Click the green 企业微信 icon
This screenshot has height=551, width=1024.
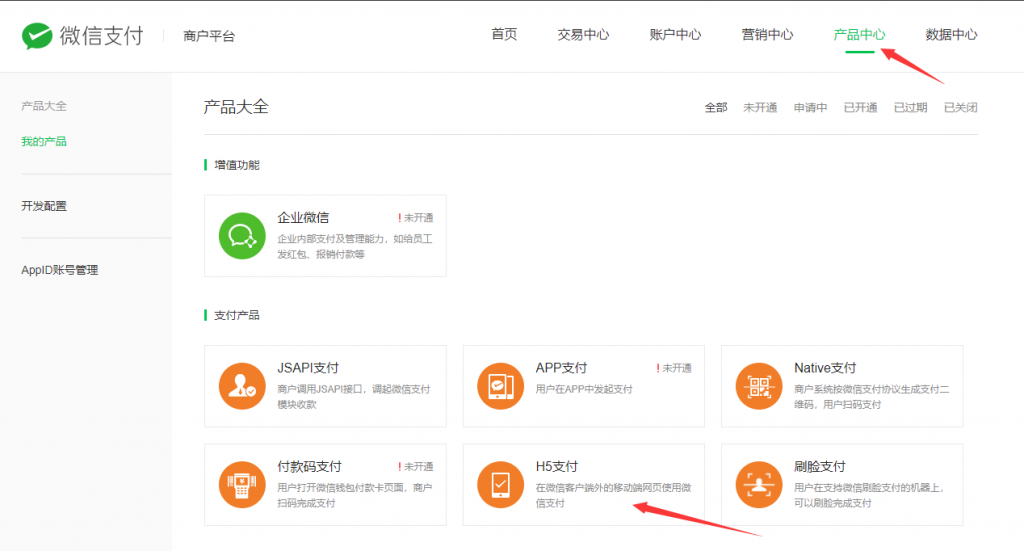242,236
